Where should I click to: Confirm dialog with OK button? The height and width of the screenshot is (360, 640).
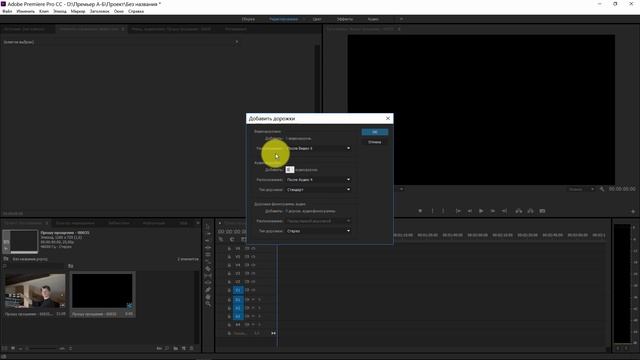375,132
